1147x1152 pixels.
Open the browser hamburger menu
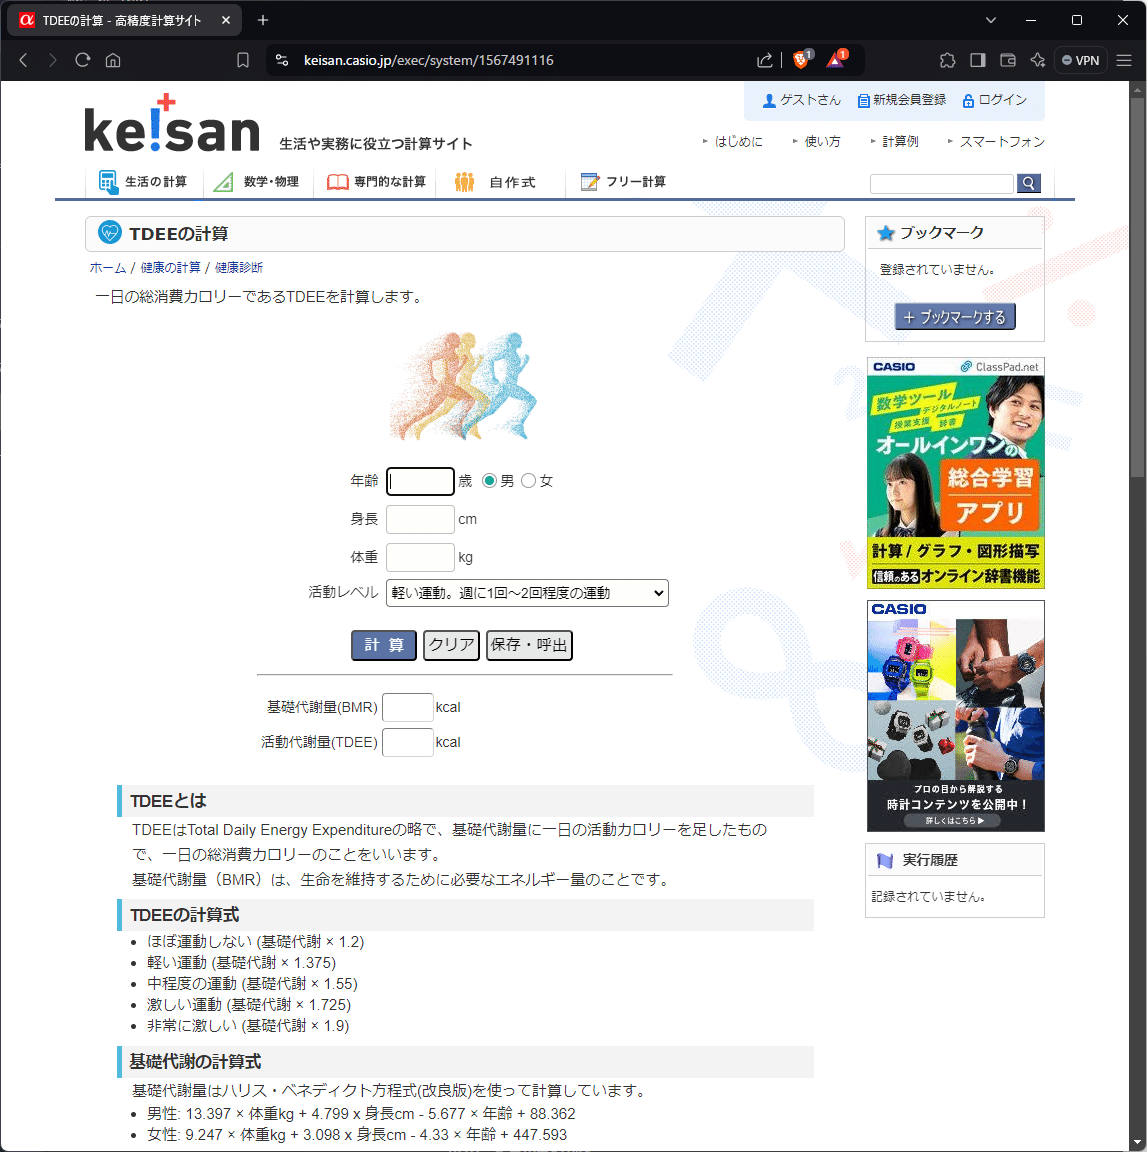point(1124,60)
